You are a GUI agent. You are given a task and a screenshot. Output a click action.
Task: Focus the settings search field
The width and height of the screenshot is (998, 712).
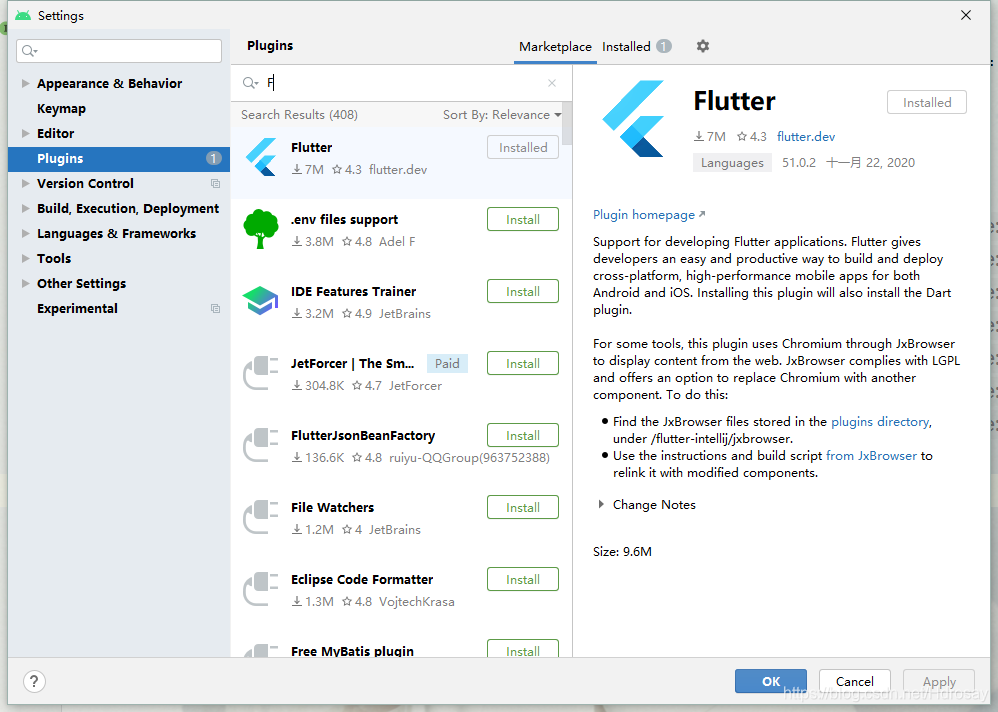coord(119,51)
